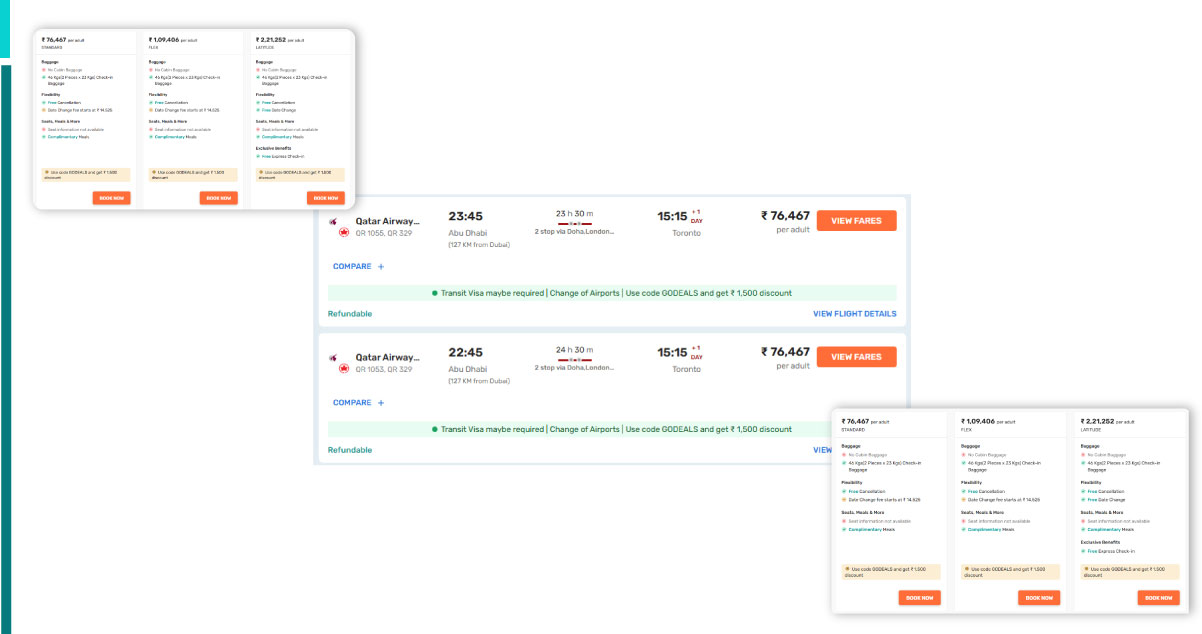Click BOOK NOW on the LATITUDE fare card
The width and height of the screenshot is (1202, 634).
(1158, 597)
